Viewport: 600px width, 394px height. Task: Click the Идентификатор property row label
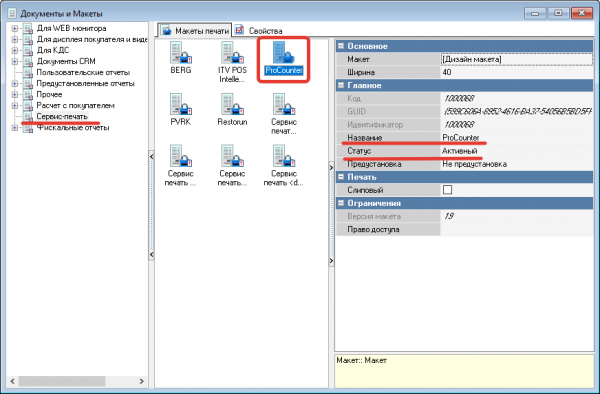[x=375, y=125]
